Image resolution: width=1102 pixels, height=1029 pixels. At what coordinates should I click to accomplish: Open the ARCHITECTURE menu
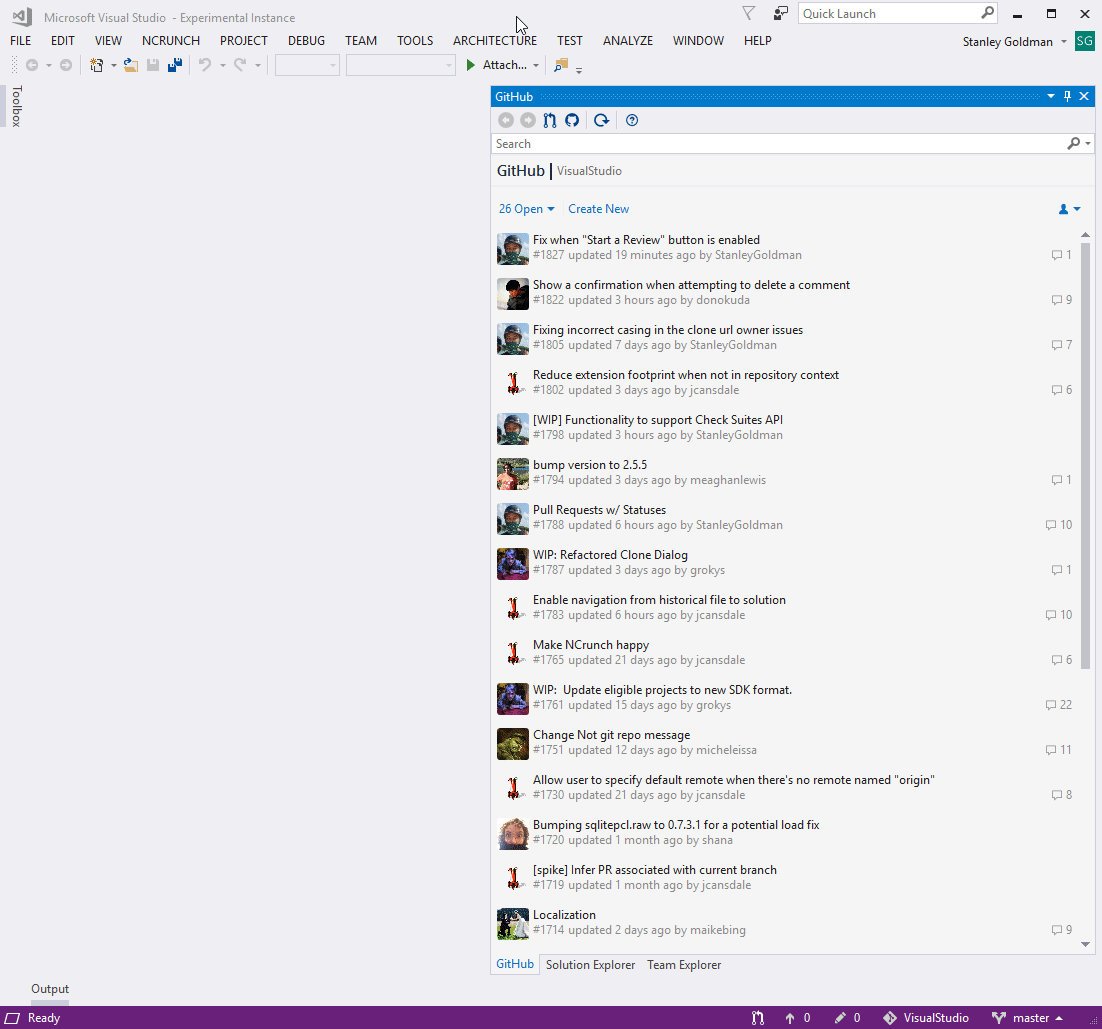(x=495, y=41)
